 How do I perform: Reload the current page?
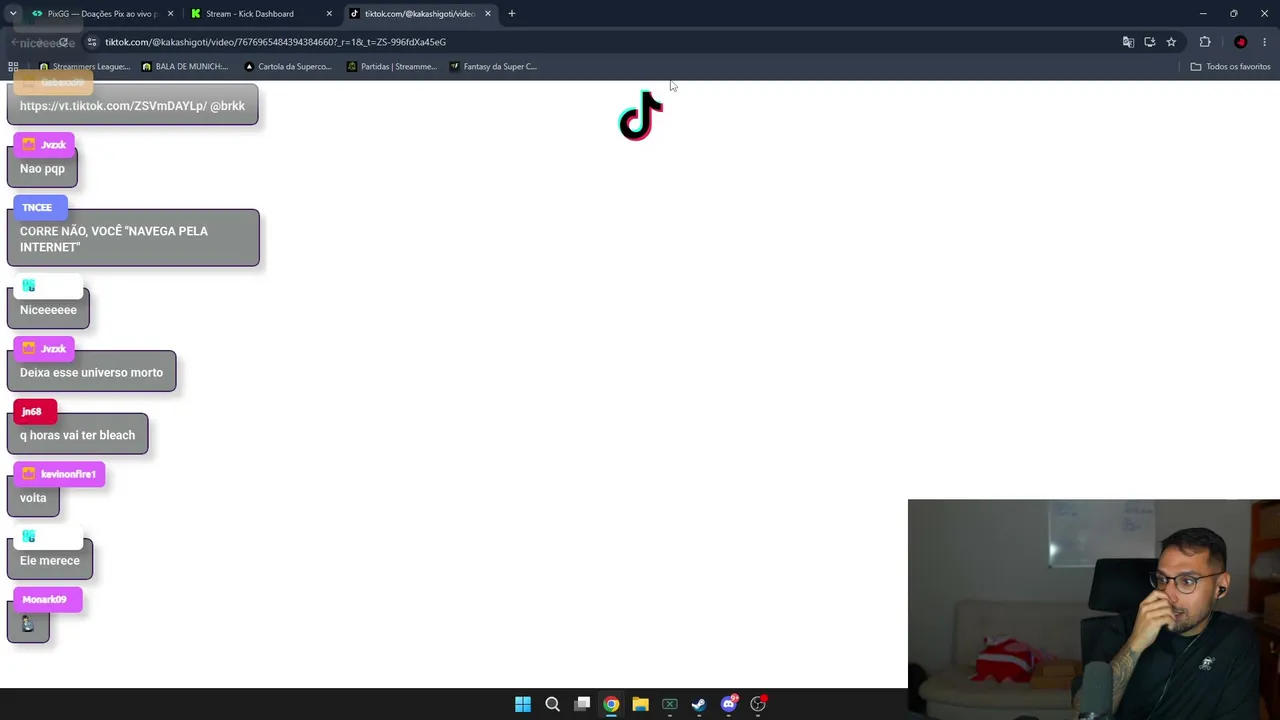(63, 42)
